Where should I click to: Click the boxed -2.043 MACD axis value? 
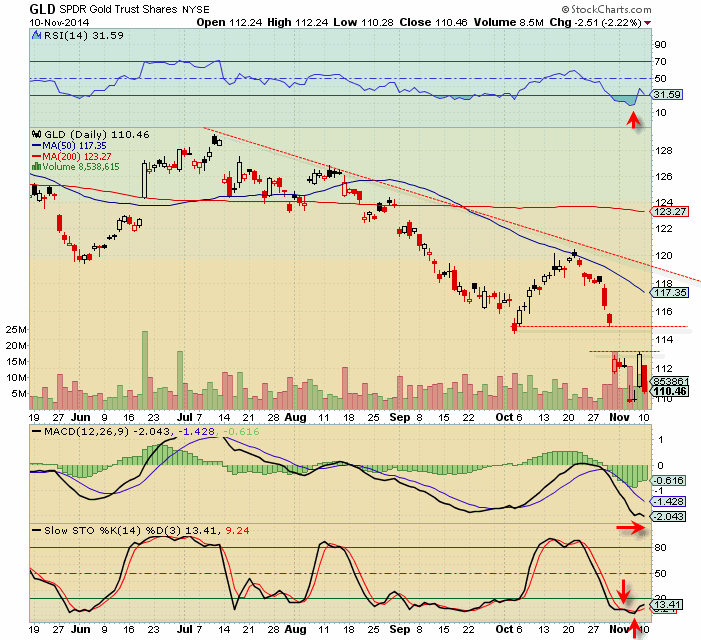pos(669,517)
